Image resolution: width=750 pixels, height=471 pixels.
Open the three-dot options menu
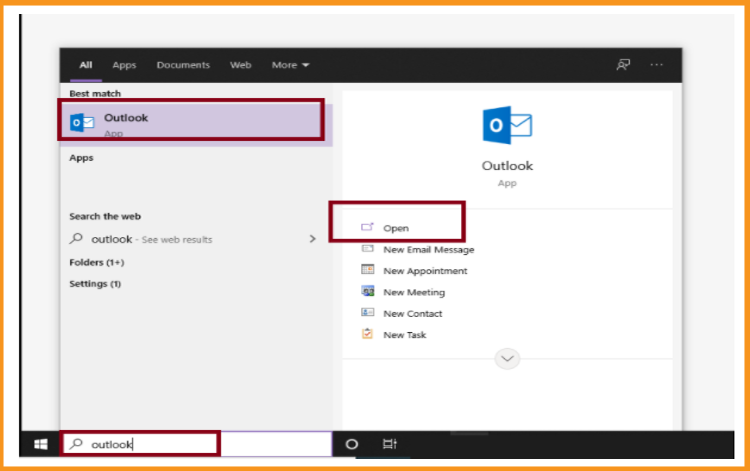[x=657, y=65]
